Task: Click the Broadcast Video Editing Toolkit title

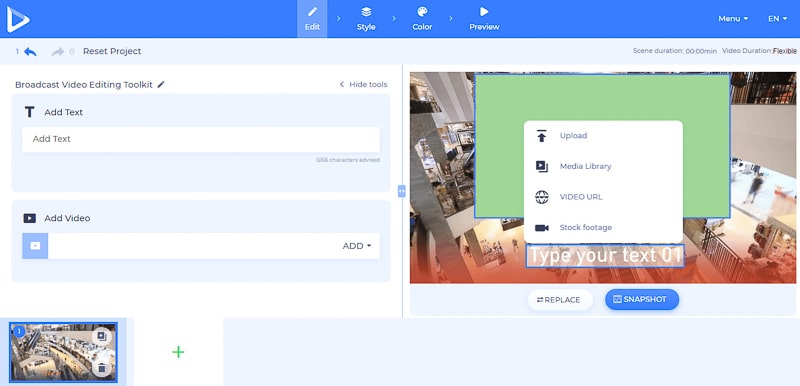Action: [84, 85]
